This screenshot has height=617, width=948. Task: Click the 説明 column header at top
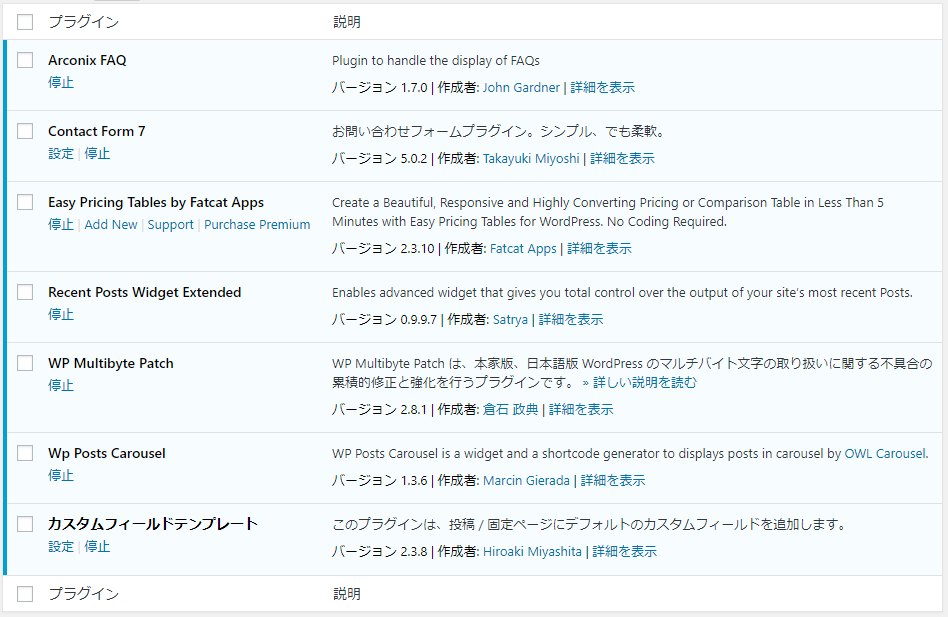coord(347,22)
